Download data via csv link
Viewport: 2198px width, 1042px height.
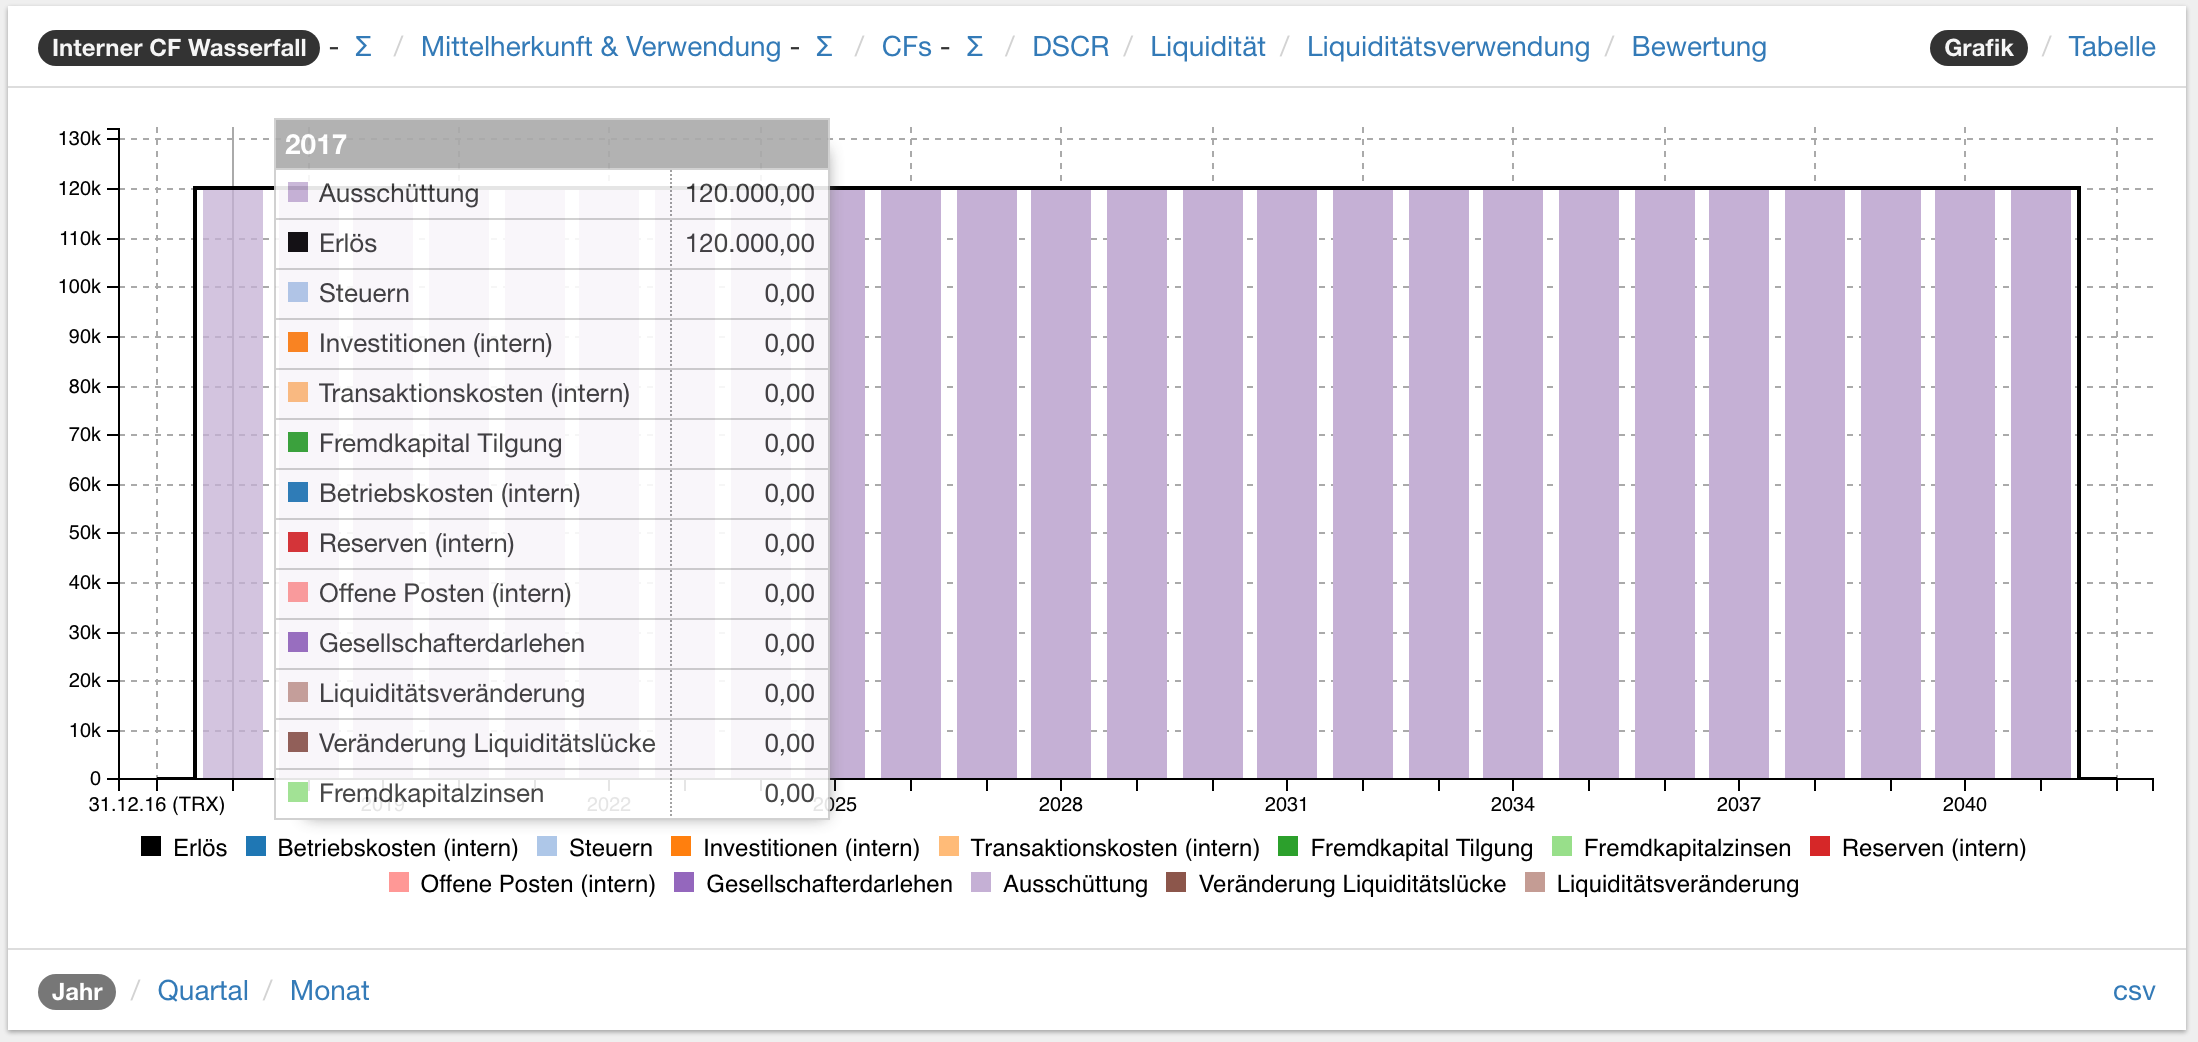coord(2133,991)
